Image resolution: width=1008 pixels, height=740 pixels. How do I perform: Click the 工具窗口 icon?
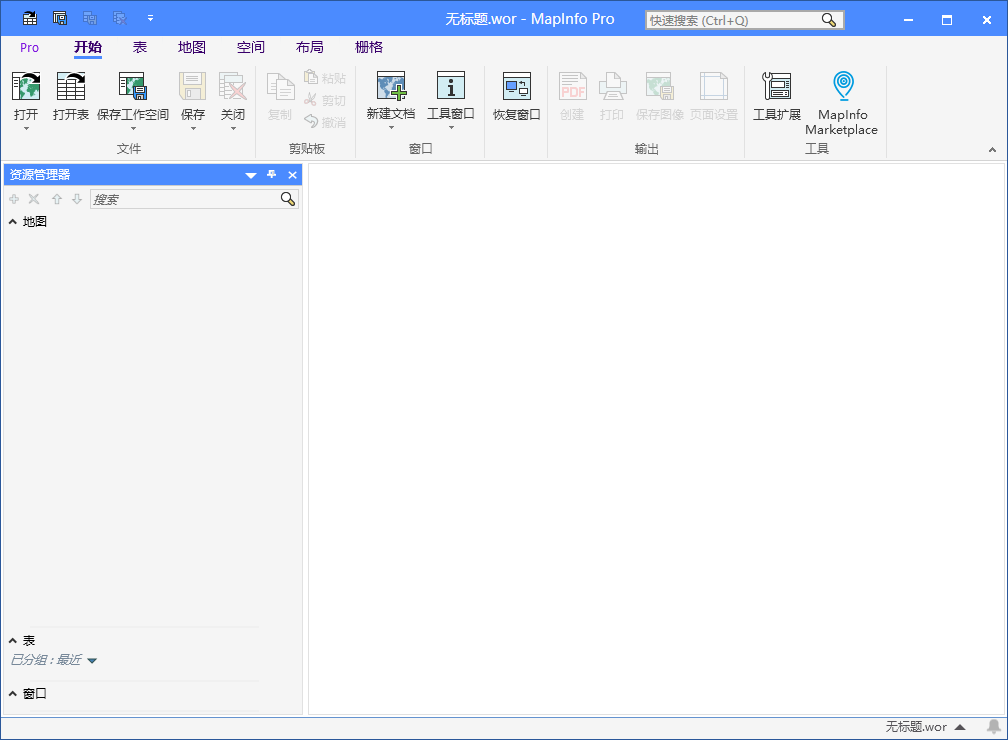(451, 86)
